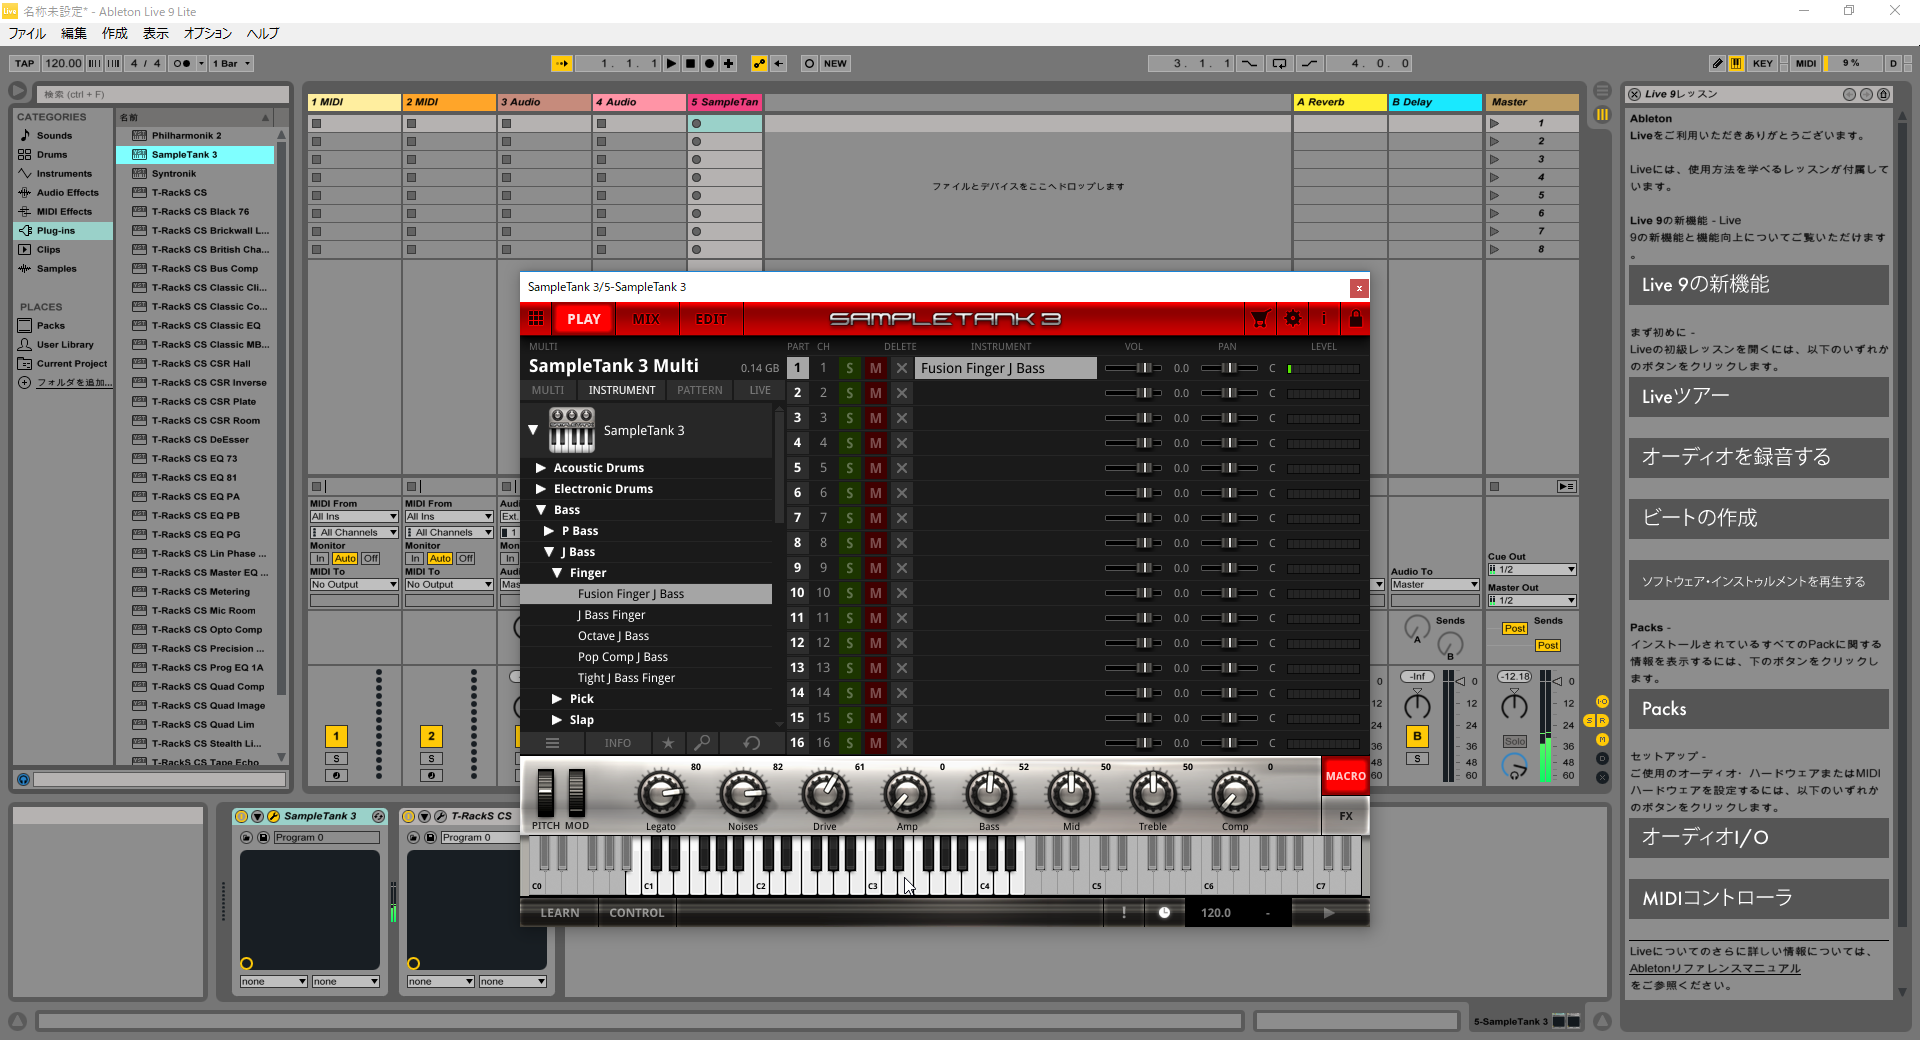Click the metronome clock icon in SampleTank
The height and width of the screenshot is (1040, 1920).
1164,913
